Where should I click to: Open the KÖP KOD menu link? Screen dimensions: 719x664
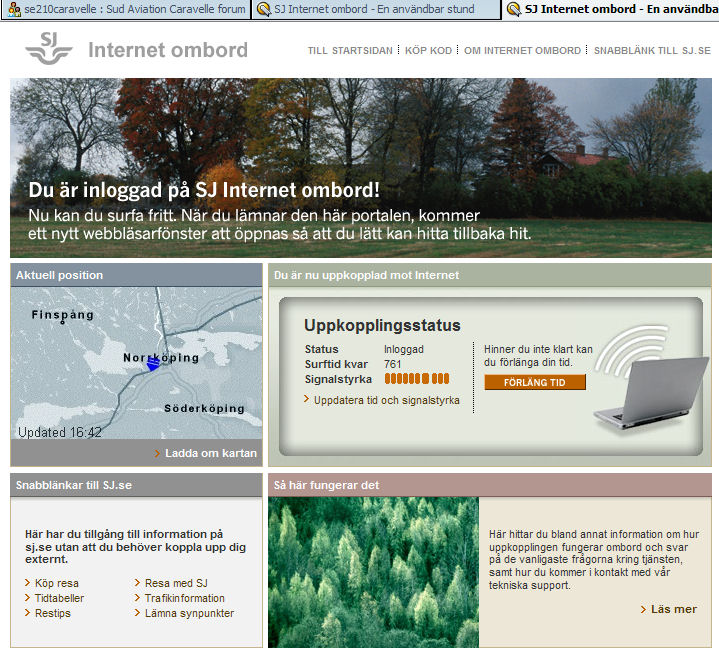point(428,50)
